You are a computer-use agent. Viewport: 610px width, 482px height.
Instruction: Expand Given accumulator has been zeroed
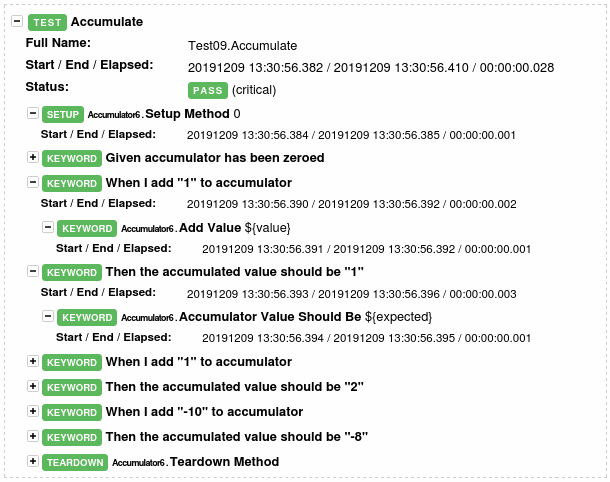pyautogui.click(x=33, y=157)
